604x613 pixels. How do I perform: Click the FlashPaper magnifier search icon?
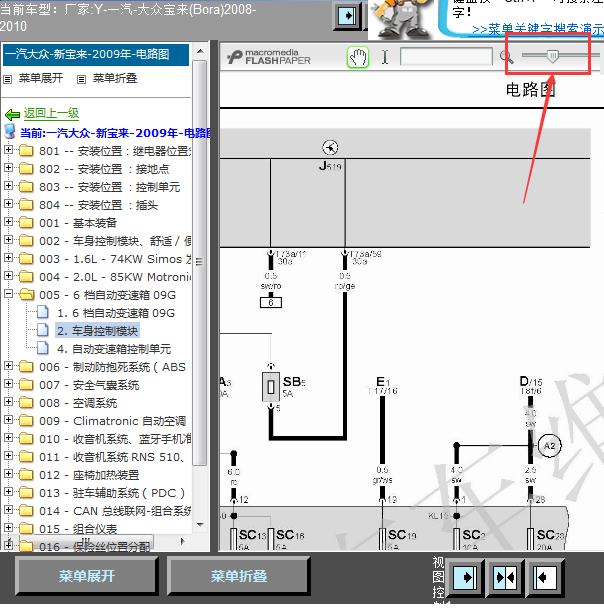pyautogui.click(x=506, y=57)
